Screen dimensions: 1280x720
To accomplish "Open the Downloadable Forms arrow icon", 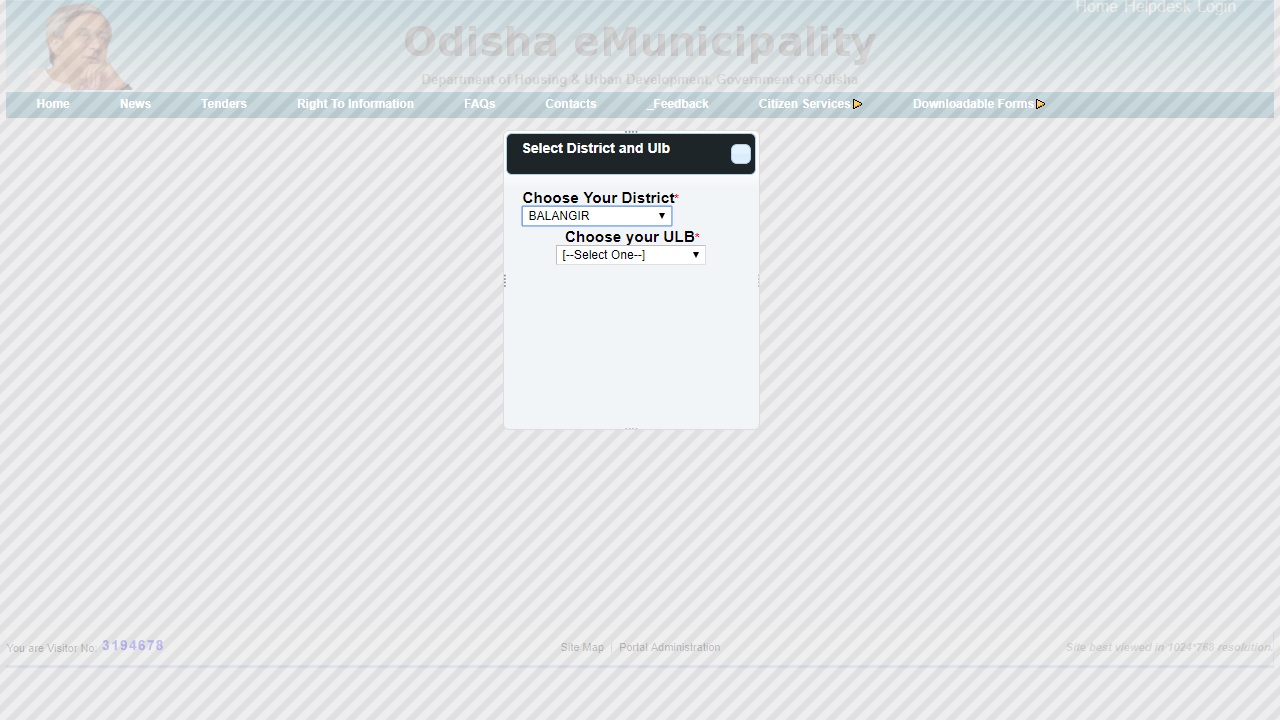I will 1041,104.
